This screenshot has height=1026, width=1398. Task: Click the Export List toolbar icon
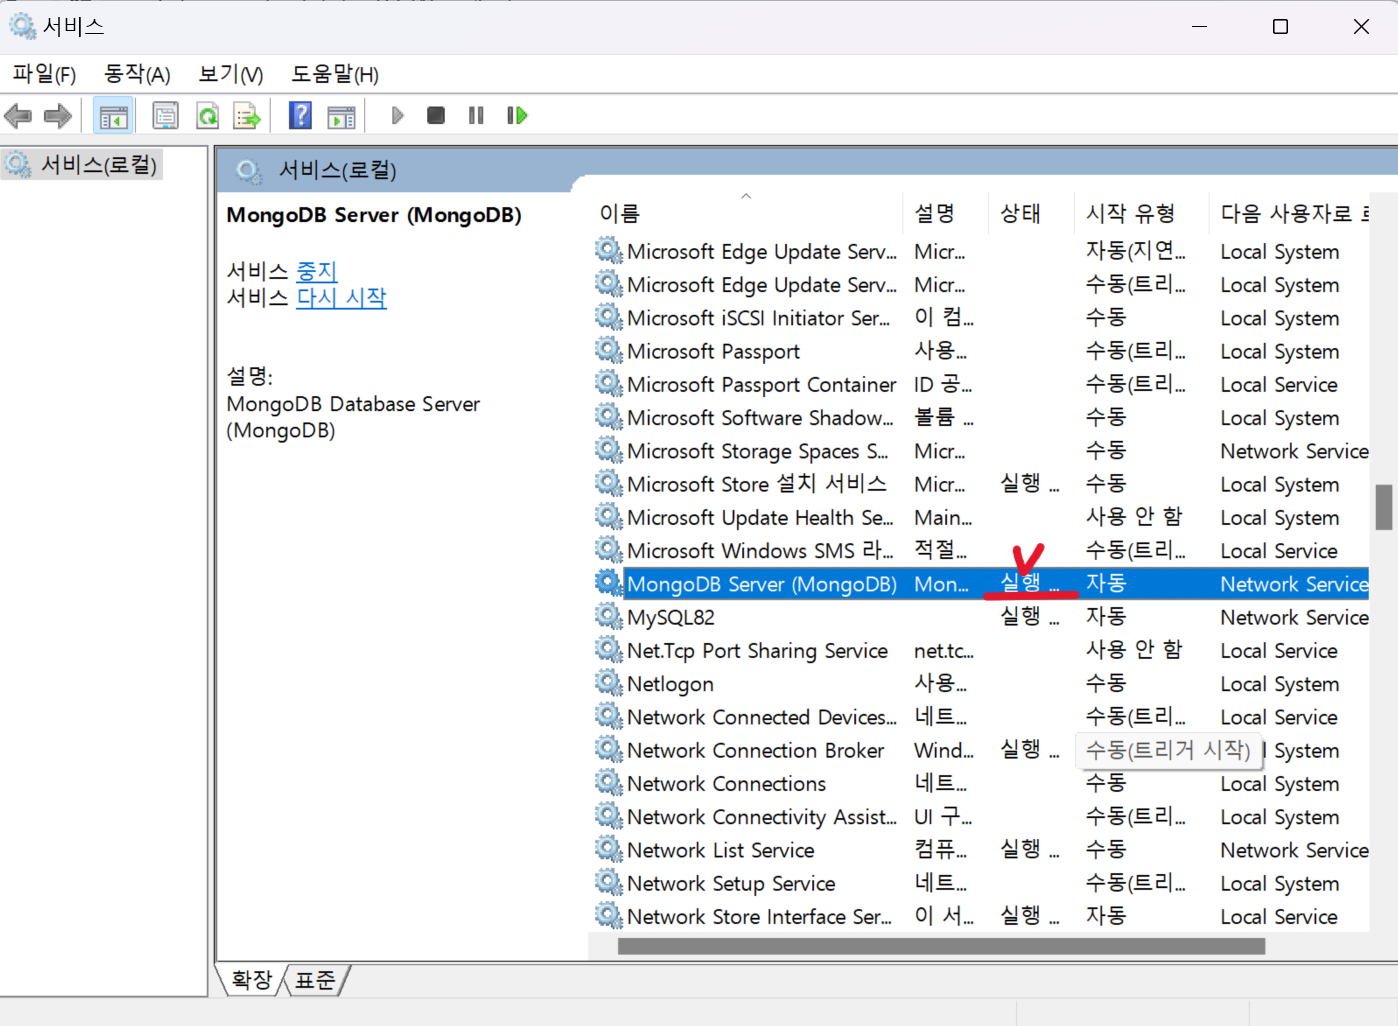click(x=247, y=116)
